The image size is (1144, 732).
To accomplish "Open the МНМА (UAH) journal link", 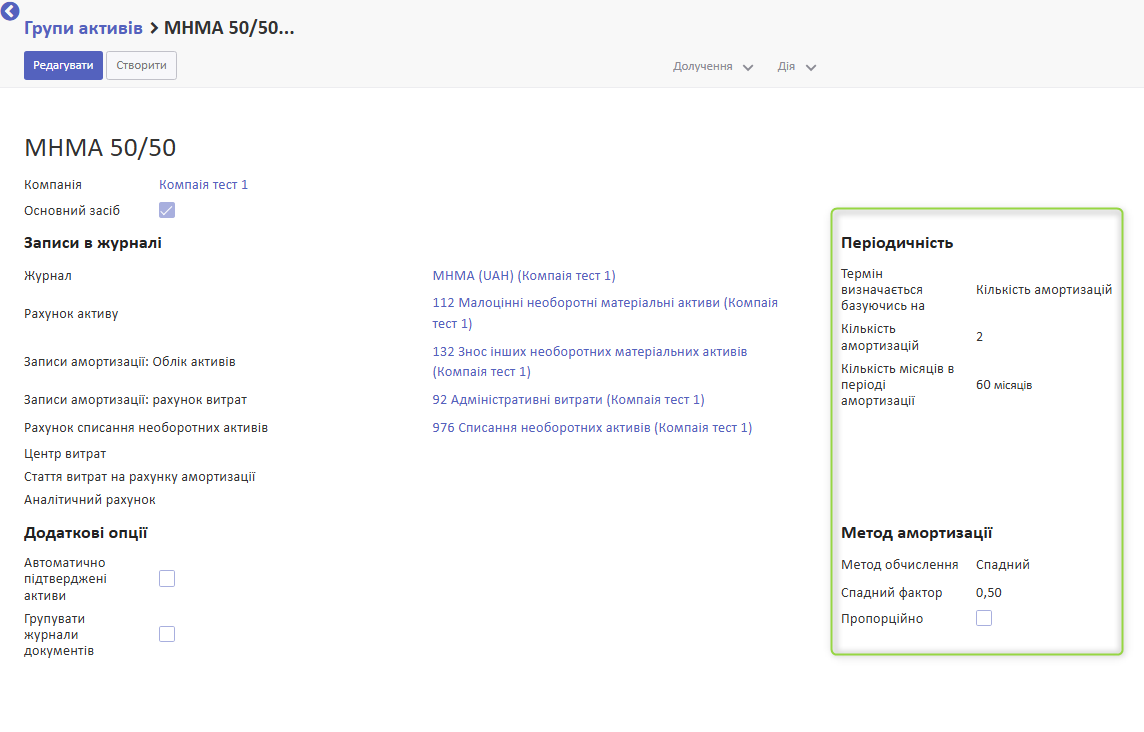I will (x=524, y=276).
